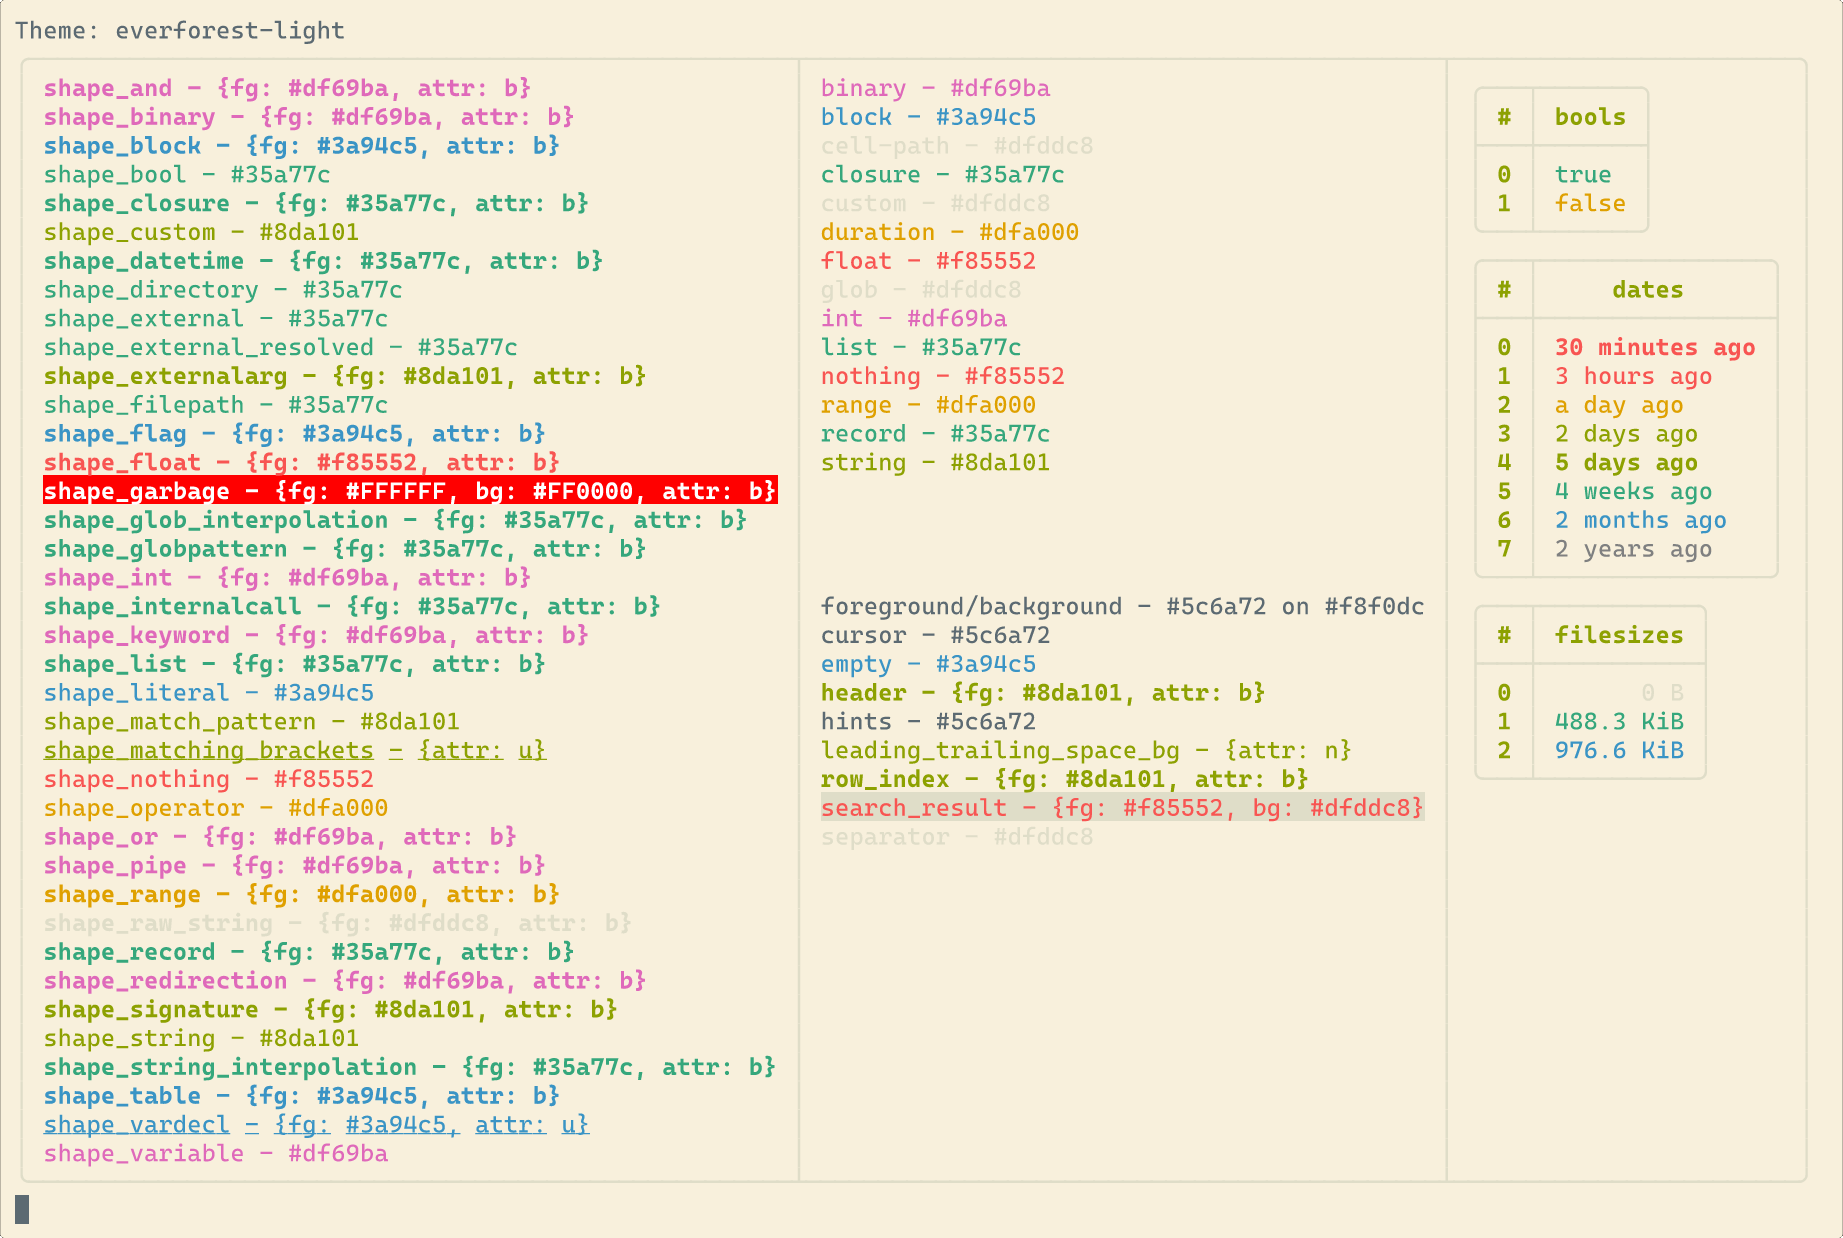Click shape_bool - #35a77c text

pyautogui.click(x=187, y=175)
